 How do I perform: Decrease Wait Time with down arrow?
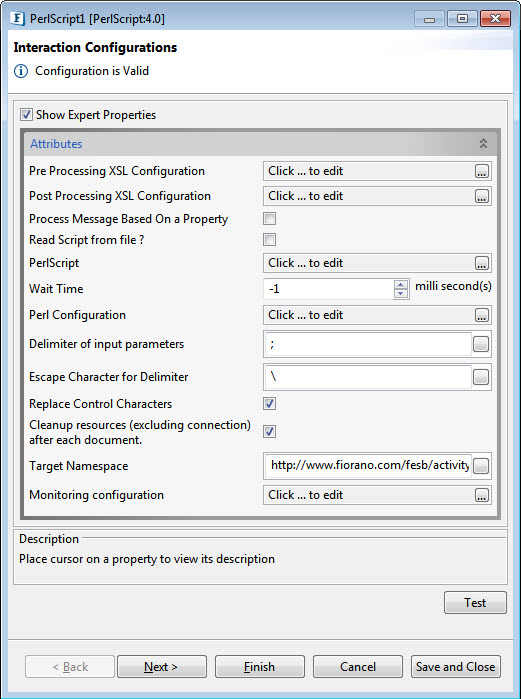coord(401,293)
